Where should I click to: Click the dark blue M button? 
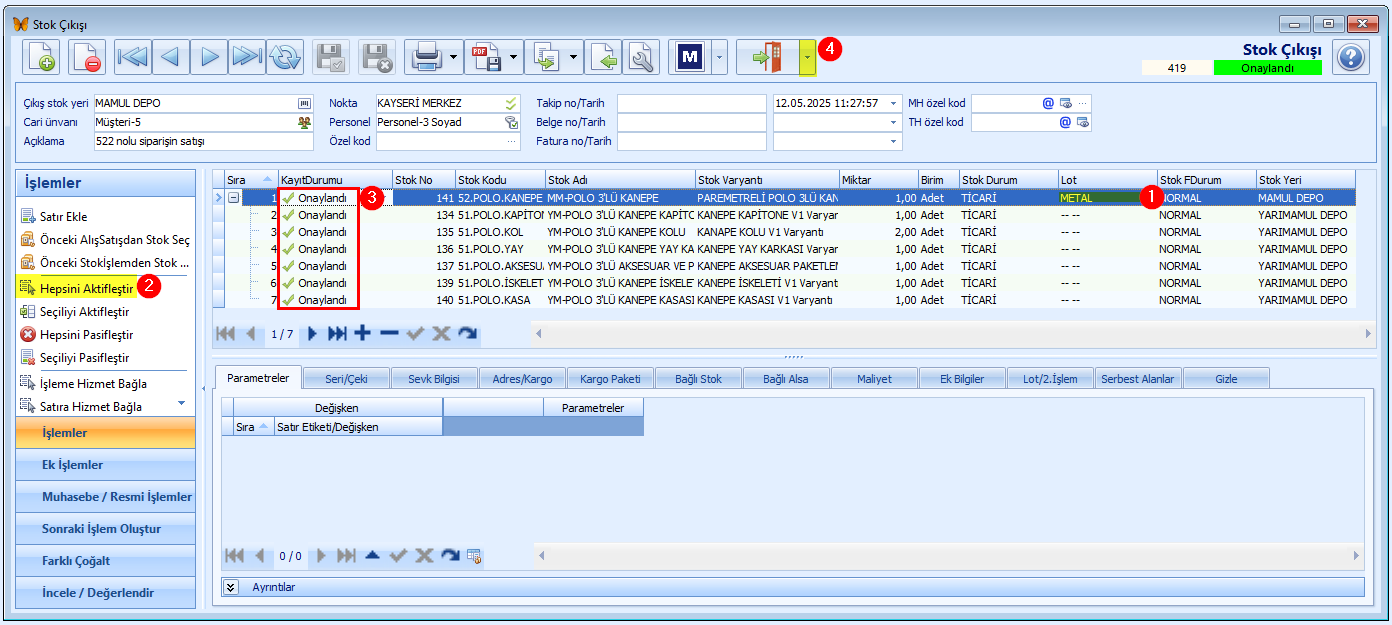[x=690, y=57]
